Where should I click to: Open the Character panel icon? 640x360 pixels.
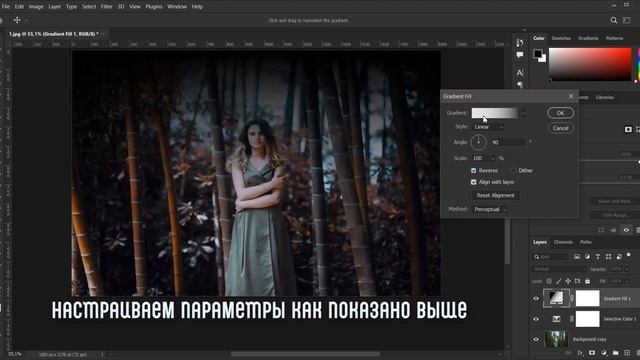click(520, 73)
